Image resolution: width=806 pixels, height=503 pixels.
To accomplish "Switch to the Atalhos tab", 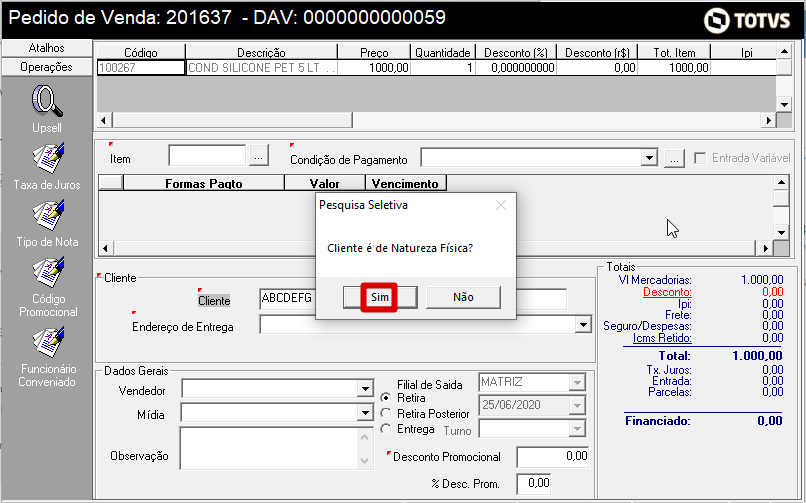I will point(46,48).
